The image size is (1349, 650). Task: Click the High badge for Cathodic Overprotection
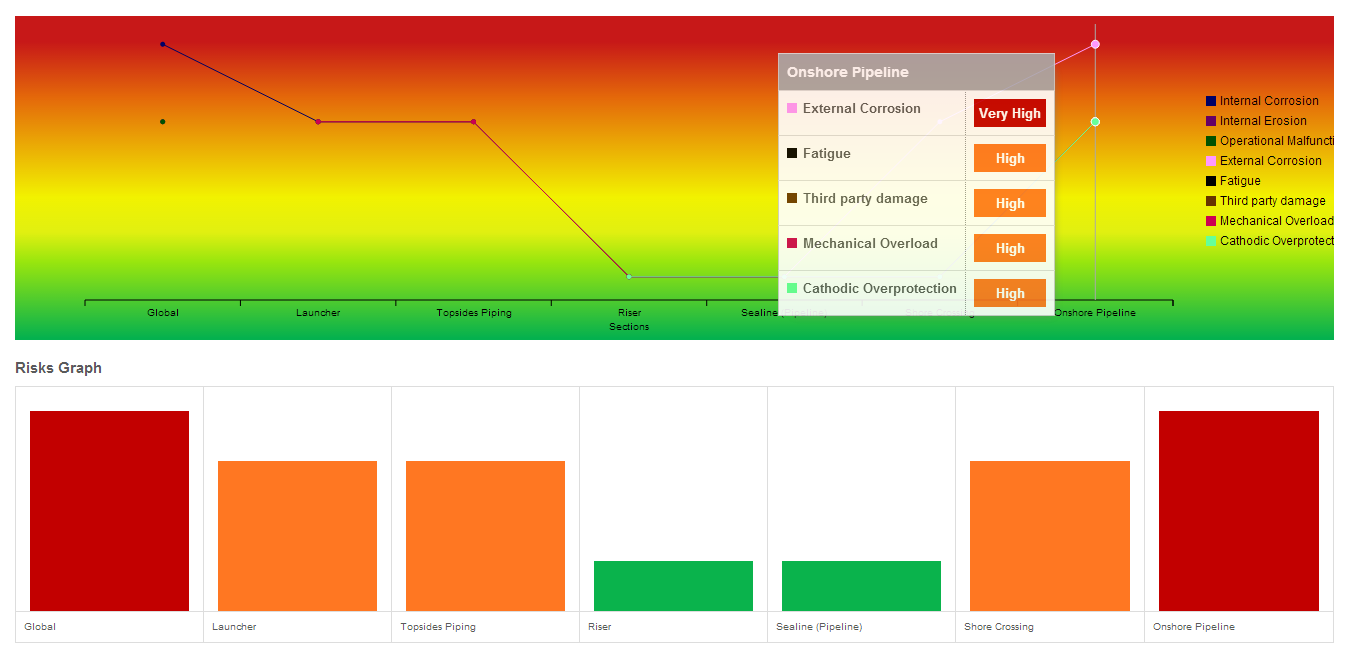1010,293
